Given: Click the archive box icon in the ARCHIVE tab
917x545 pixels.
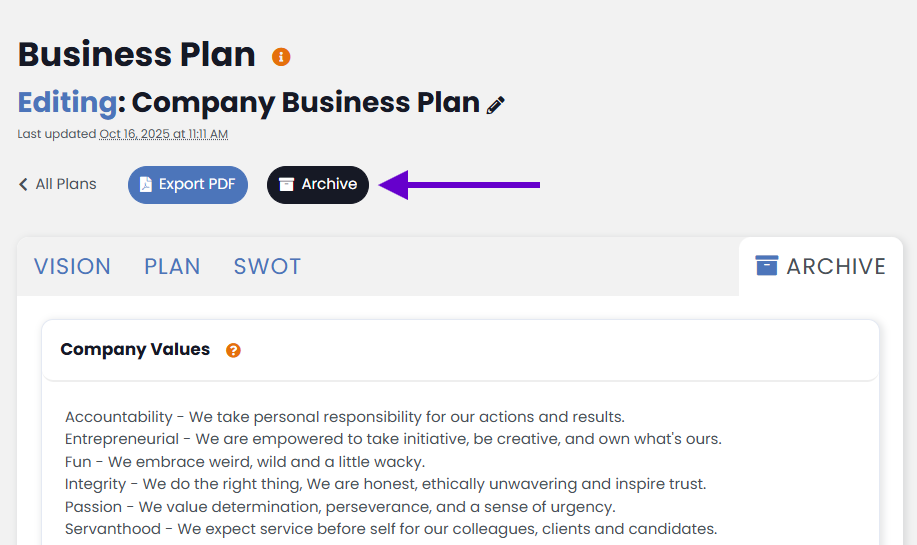Looking at the screenshot, I should tap(767, 266).
